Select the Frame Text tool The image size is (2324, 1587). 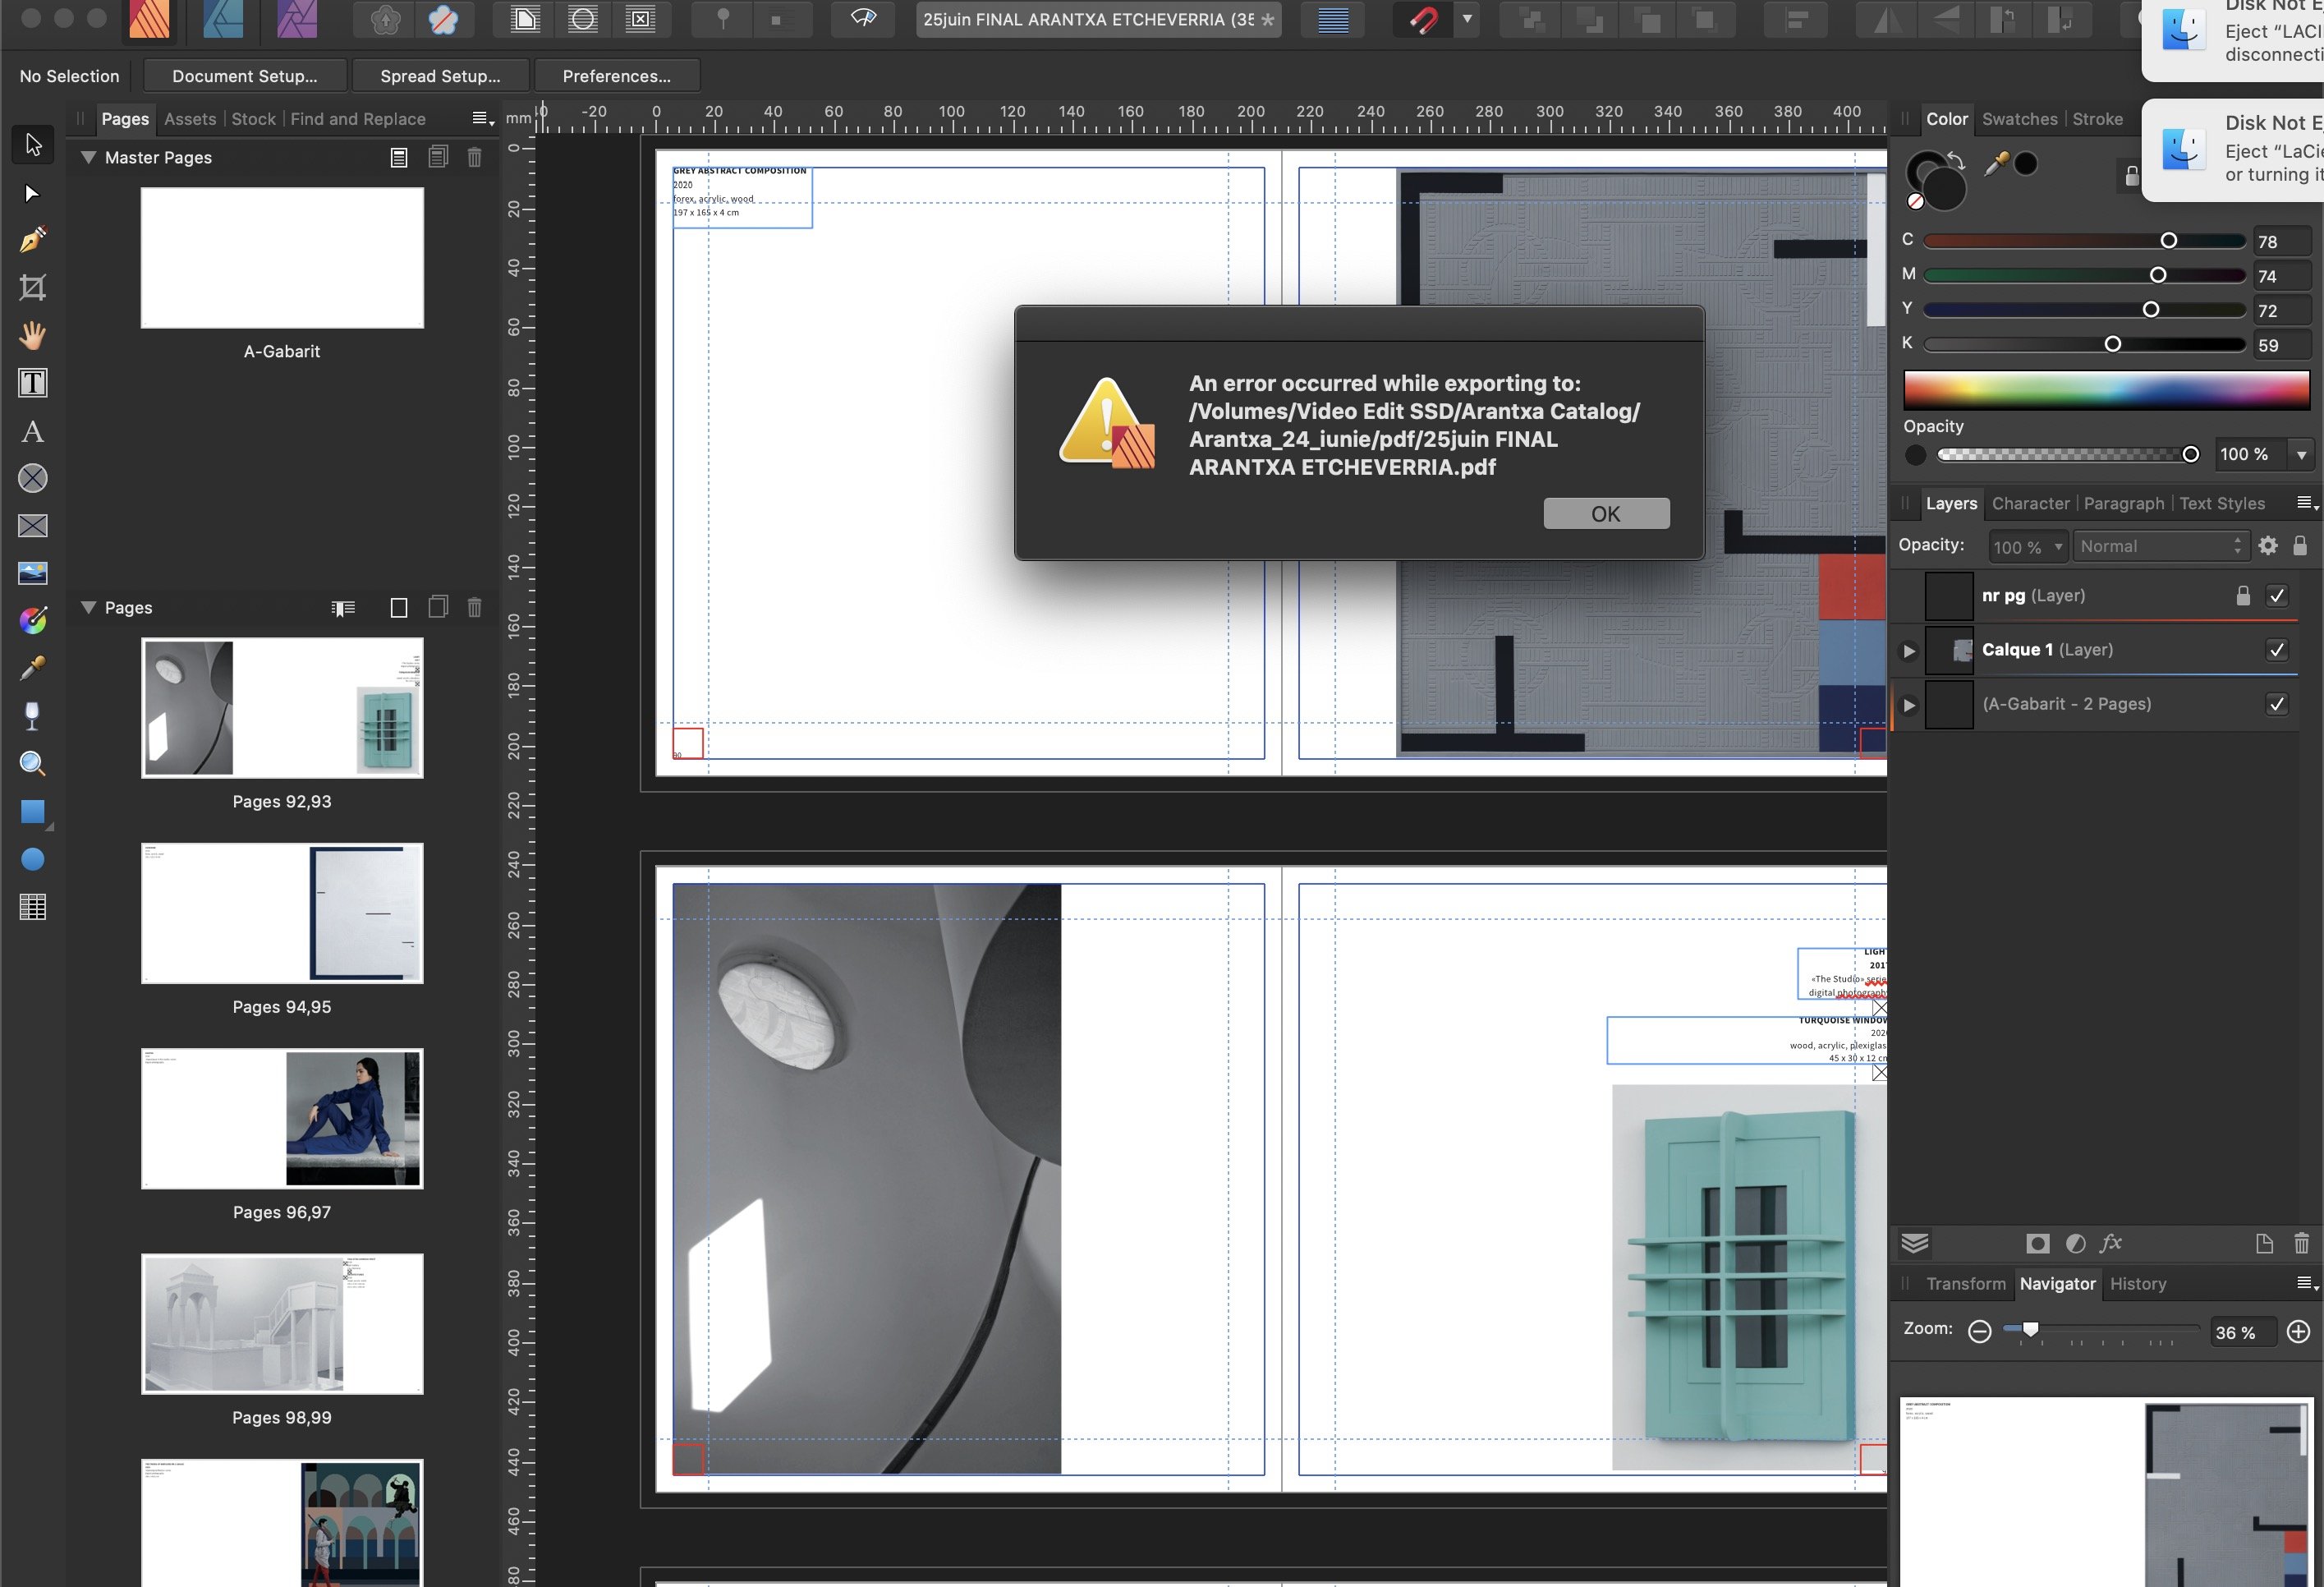pyautogui.click(x=33, y=383)
